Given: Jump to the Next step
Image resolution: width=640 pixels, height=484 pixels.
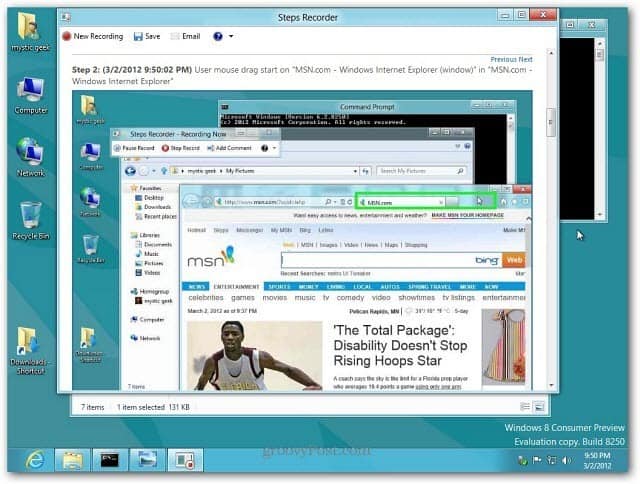Looking at the screenshot, I should point(525,59).
